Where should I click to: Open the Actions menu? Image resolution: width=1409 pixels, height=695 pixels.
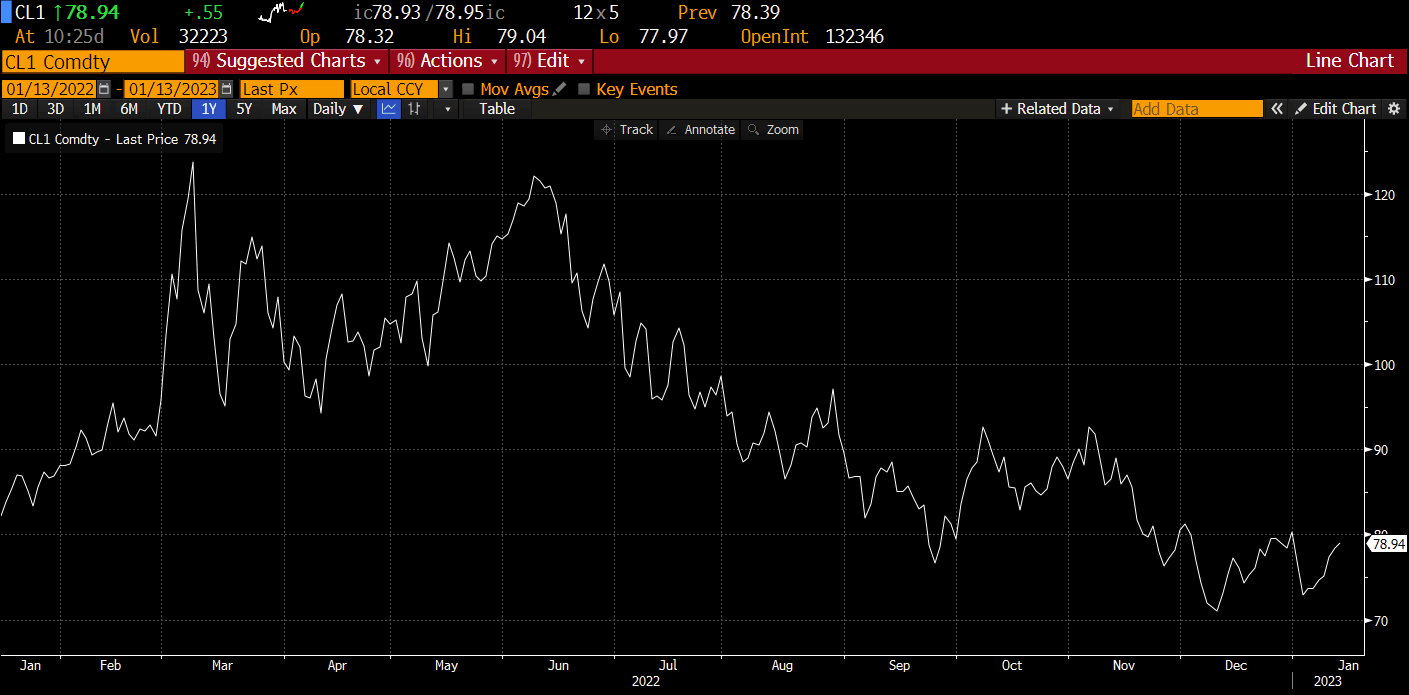446,60
